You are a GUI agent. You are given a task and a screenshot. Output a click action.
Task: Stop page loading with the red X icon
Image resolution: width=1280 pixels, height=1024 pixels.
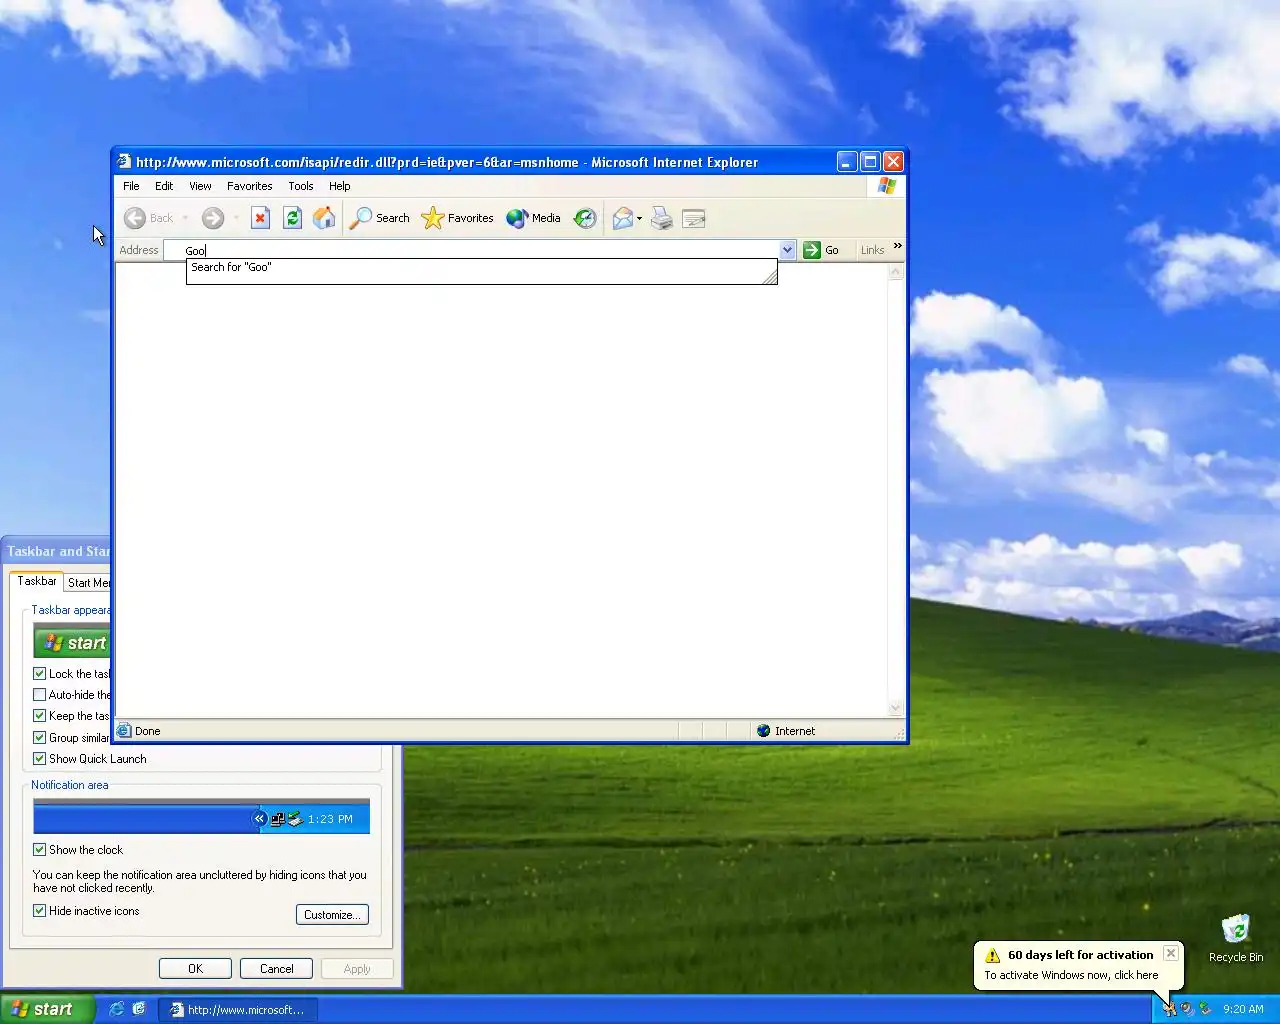(x=260, y=218)
